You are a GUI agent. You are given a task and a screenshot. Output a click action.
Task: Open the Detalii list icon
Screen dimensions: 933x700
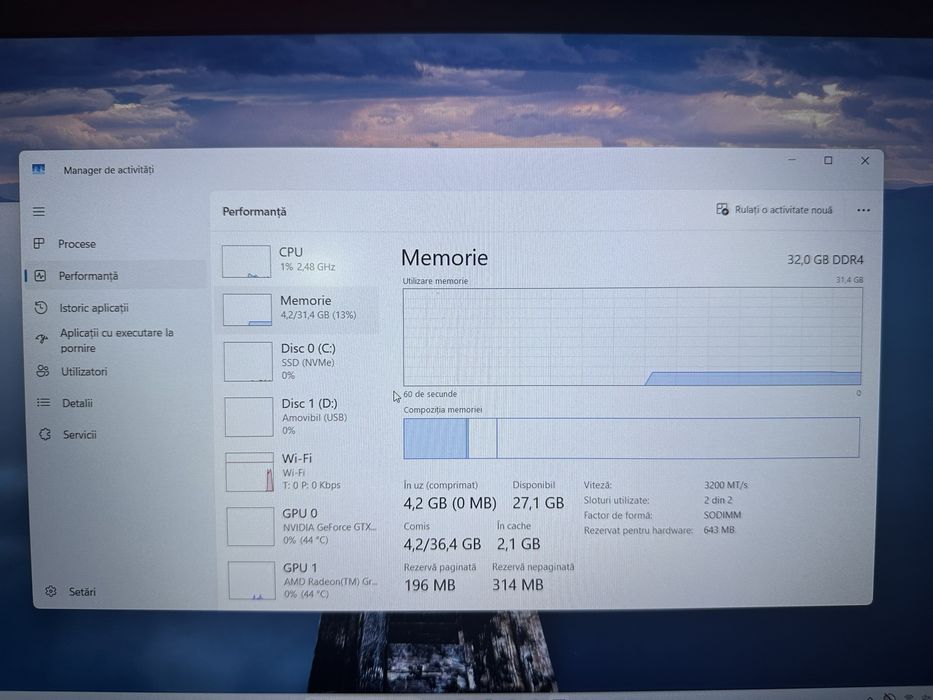[x=43, y=402]
